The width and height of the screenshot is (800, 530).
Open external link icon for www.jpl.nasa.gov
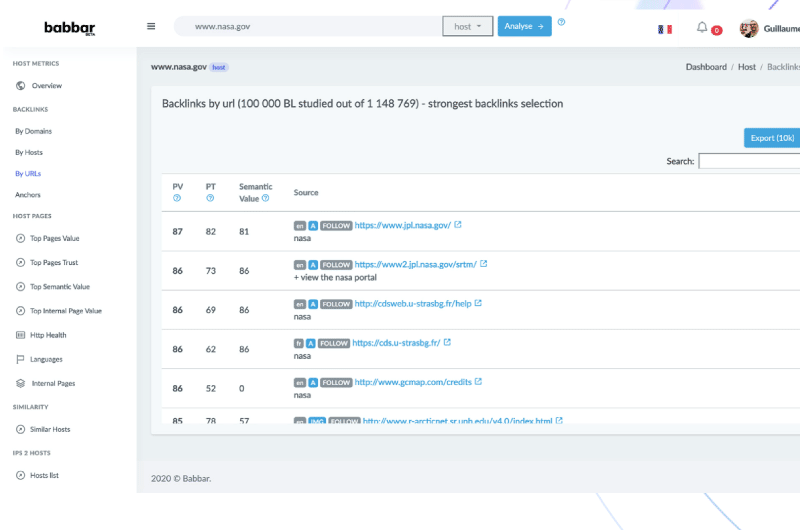pyautogui.click(x=458, y=224)
